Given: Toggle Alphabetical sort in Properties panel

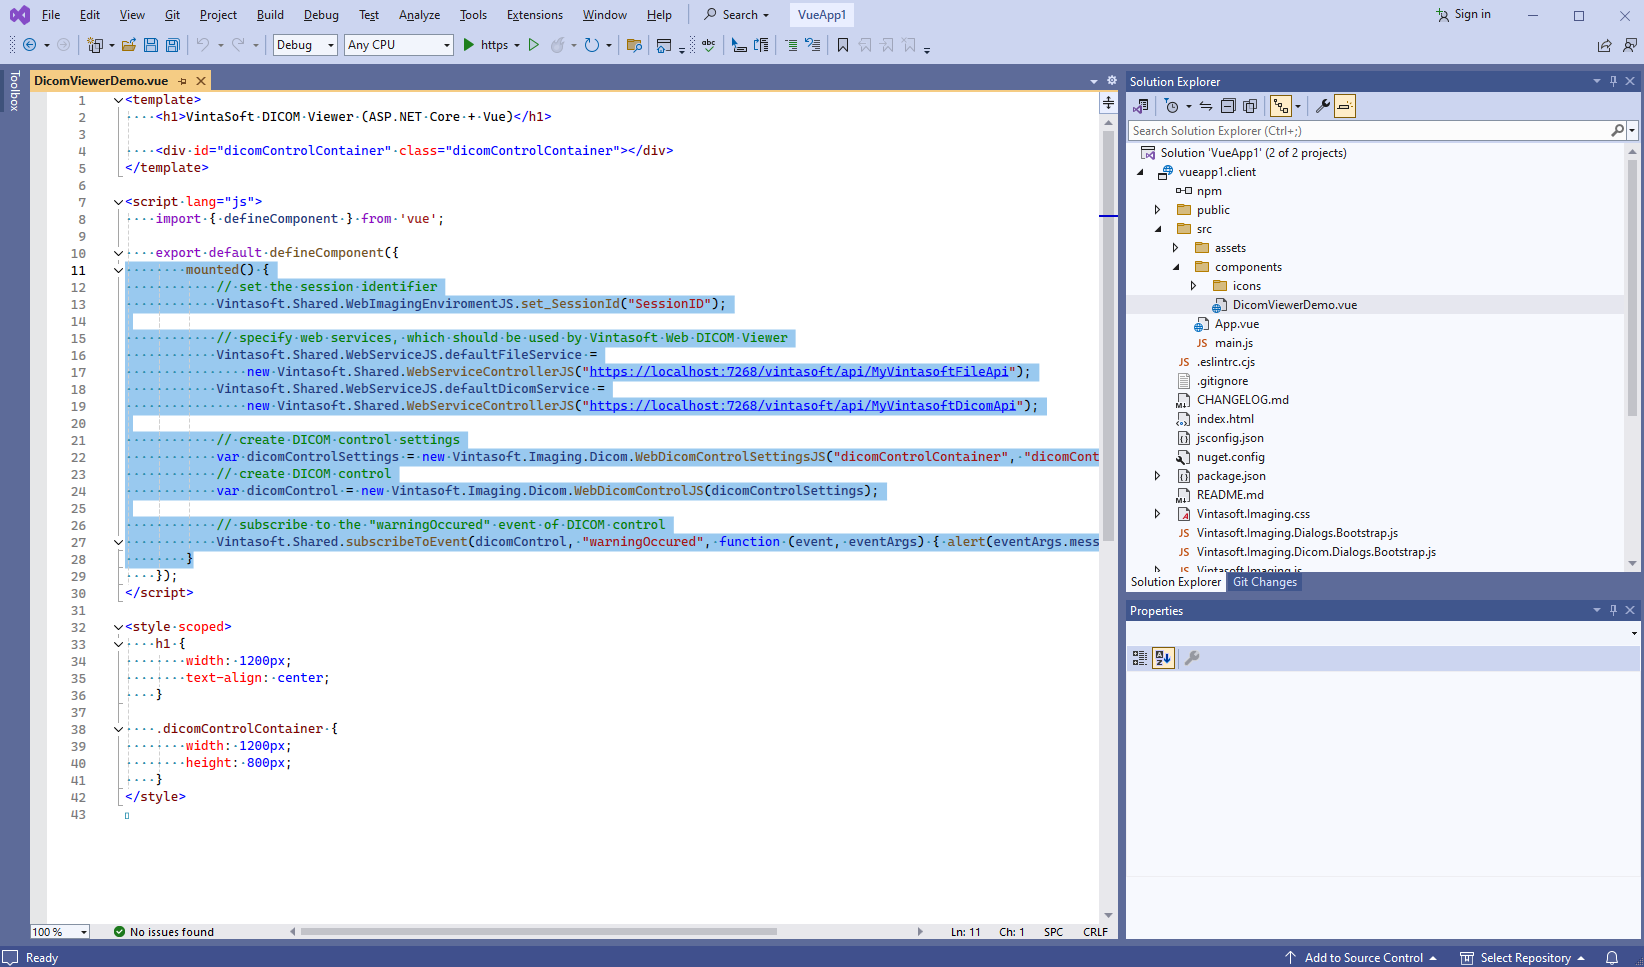Looking at the screenshot, I should 1163,658.
